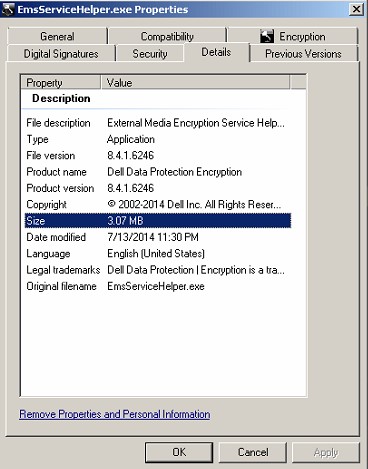Click Dell Data Protection Encryption product name value
The width and height of the screenshot is (368, 469).
pos(174,172)
